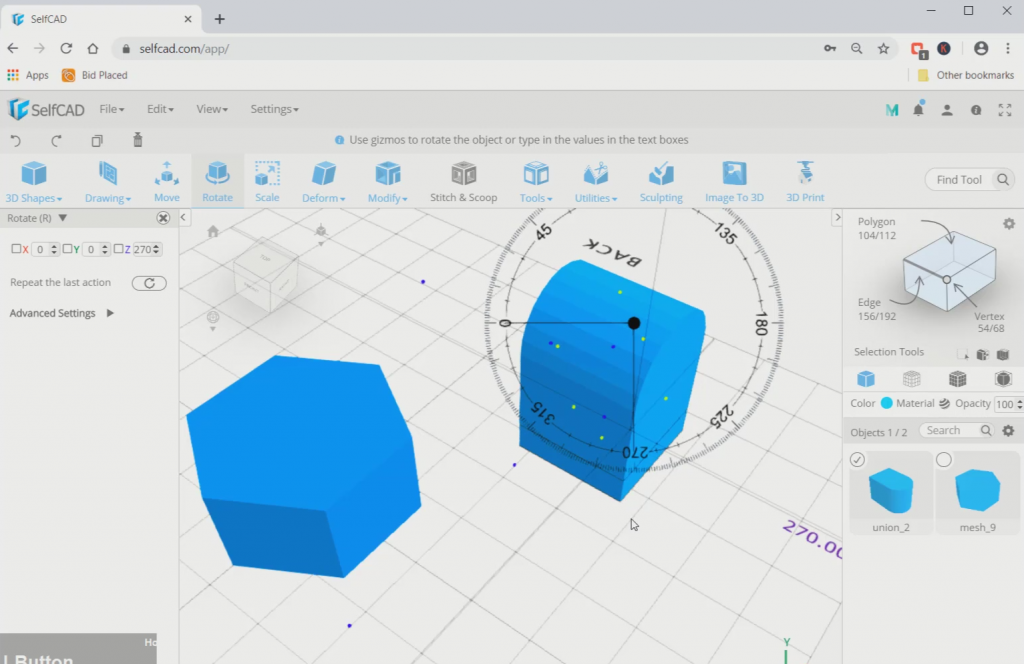Click the 3D Print icon
This screenshot has width=1024, height=664.
pos(804,178)
